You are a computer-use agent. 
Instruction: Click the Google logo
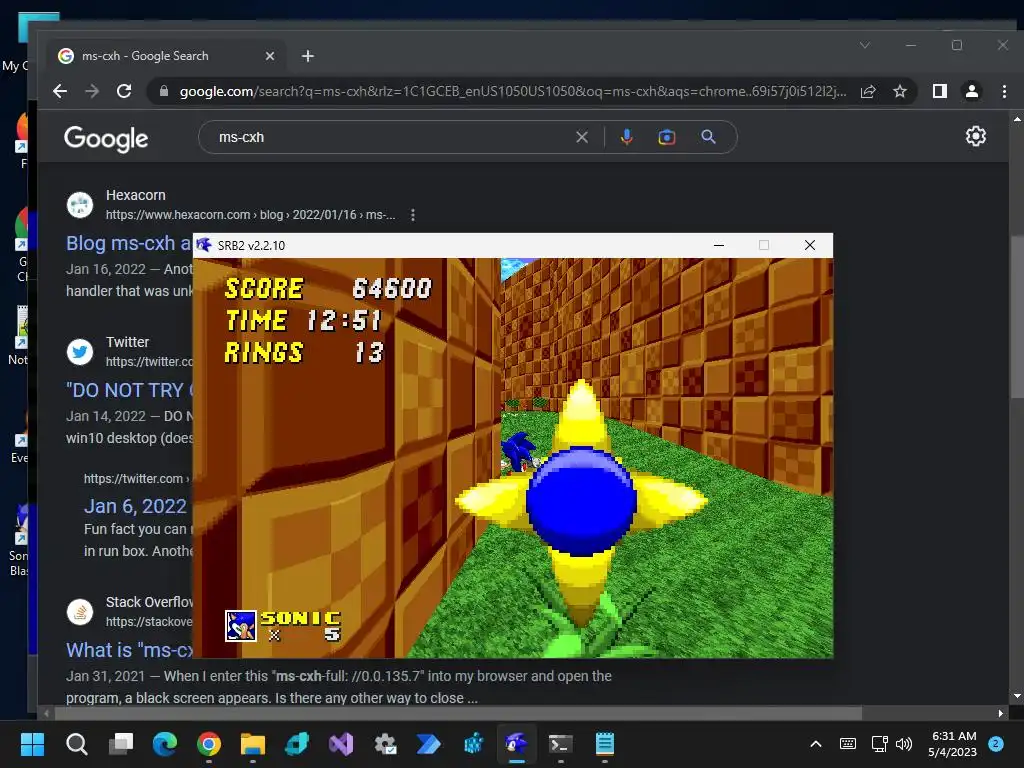click(106, 138)
